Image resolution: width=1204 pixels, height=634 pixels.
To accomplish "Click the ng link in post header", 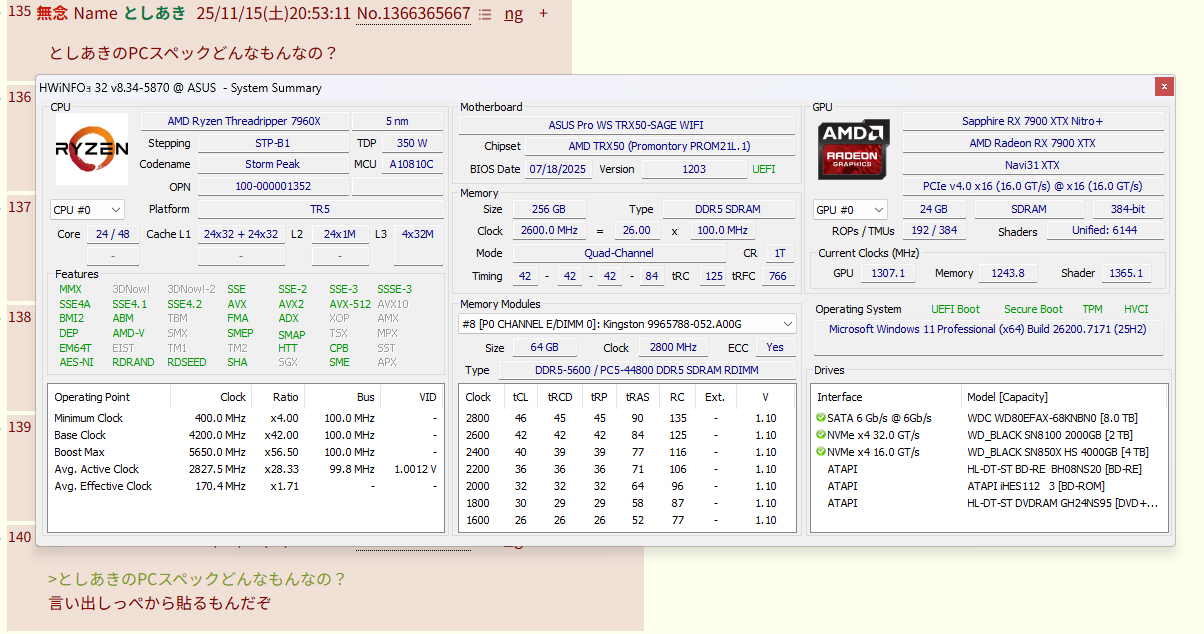I will 513,14.
